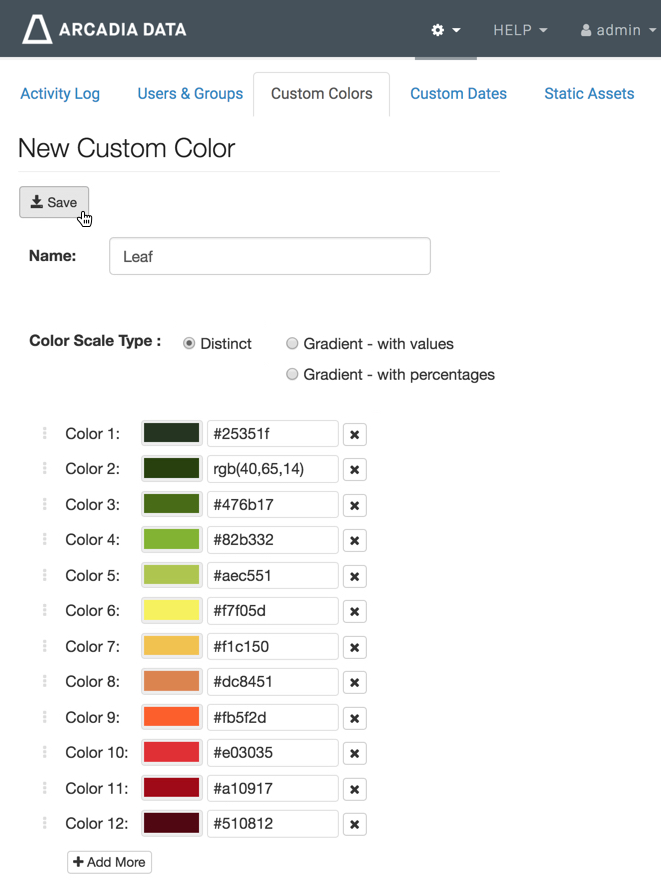Save the new custom color
Viewport: 661px width, 887px height.
point(54,202)
